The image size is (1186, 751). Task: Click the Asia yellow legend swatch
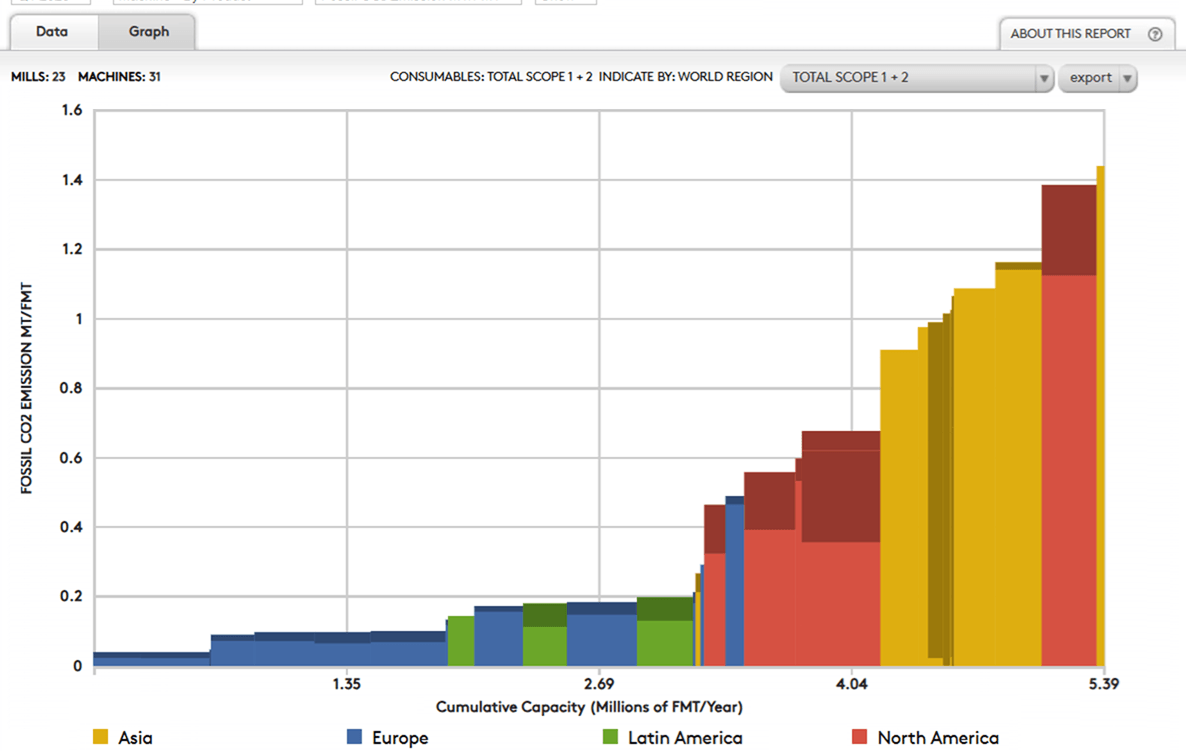(x=100, y=737)
